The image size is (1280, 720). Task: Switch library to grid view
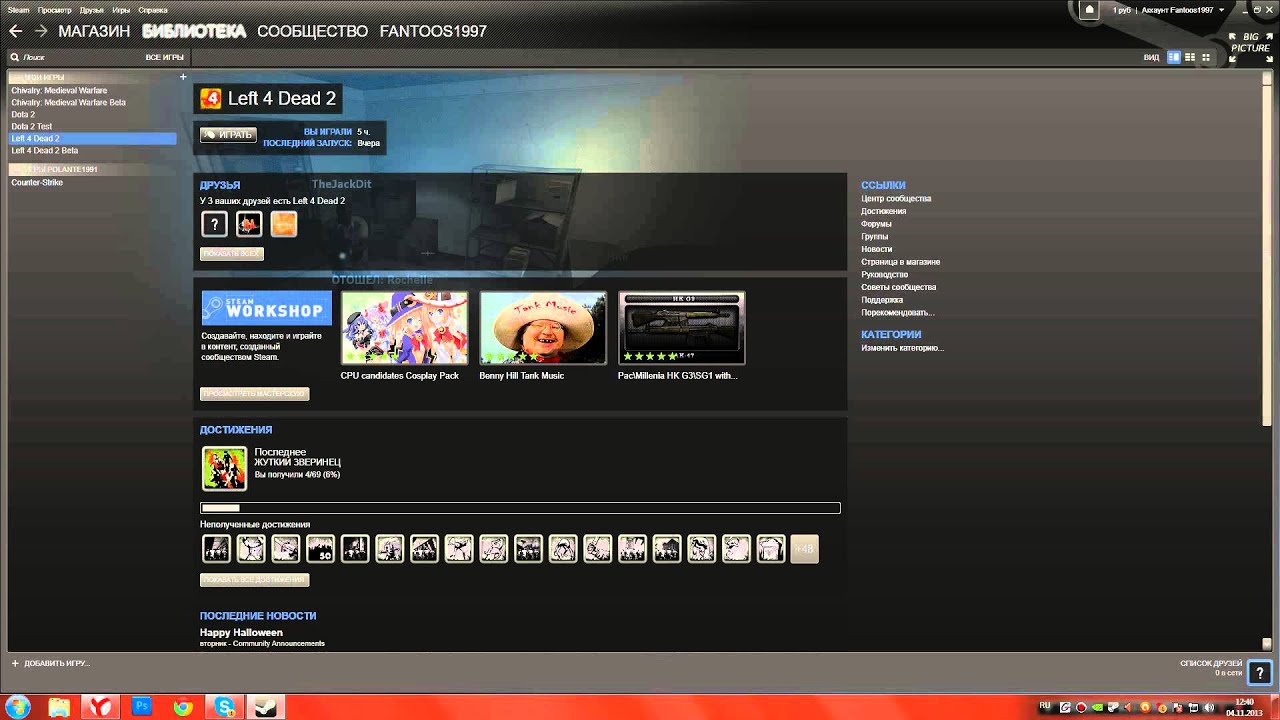tap(1206, 58)
